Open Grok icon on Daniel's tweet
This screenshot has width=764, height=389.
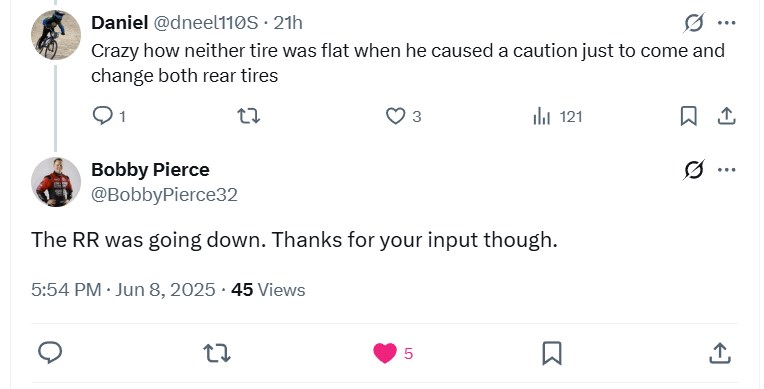click(694, 22)
